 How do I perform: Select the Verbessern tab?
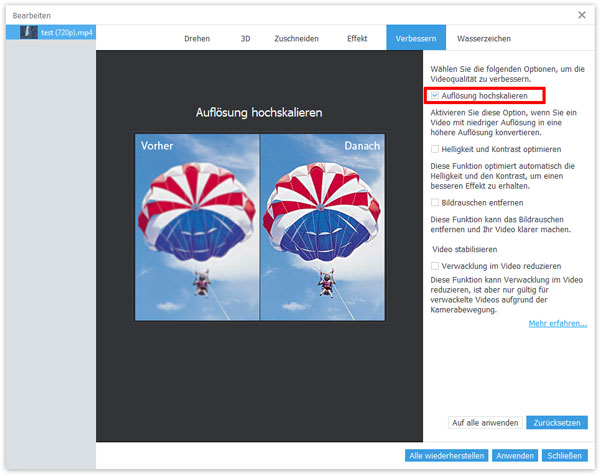[416, 38]
